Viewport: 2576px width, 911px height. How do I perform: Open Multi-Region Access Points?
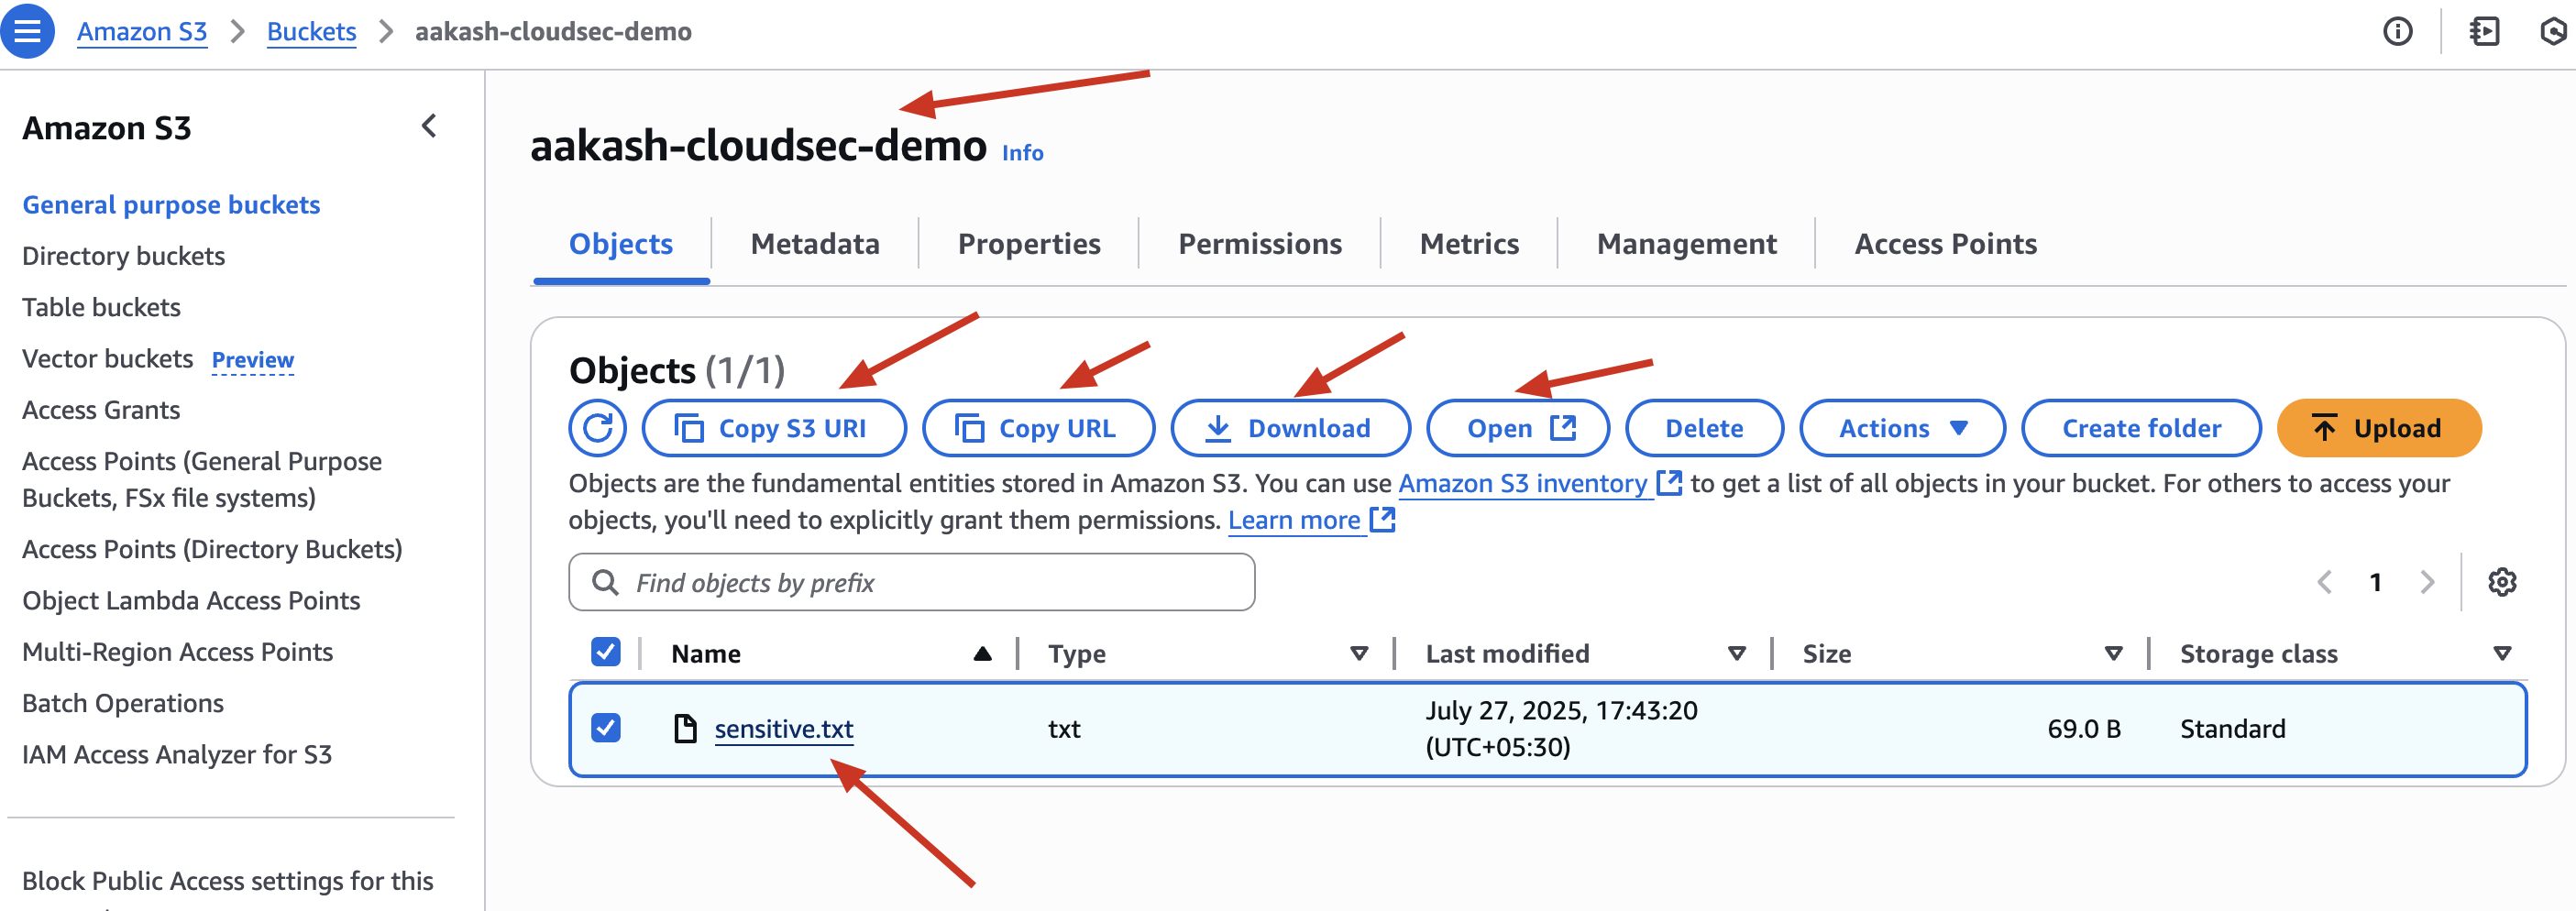pos(177,652)
